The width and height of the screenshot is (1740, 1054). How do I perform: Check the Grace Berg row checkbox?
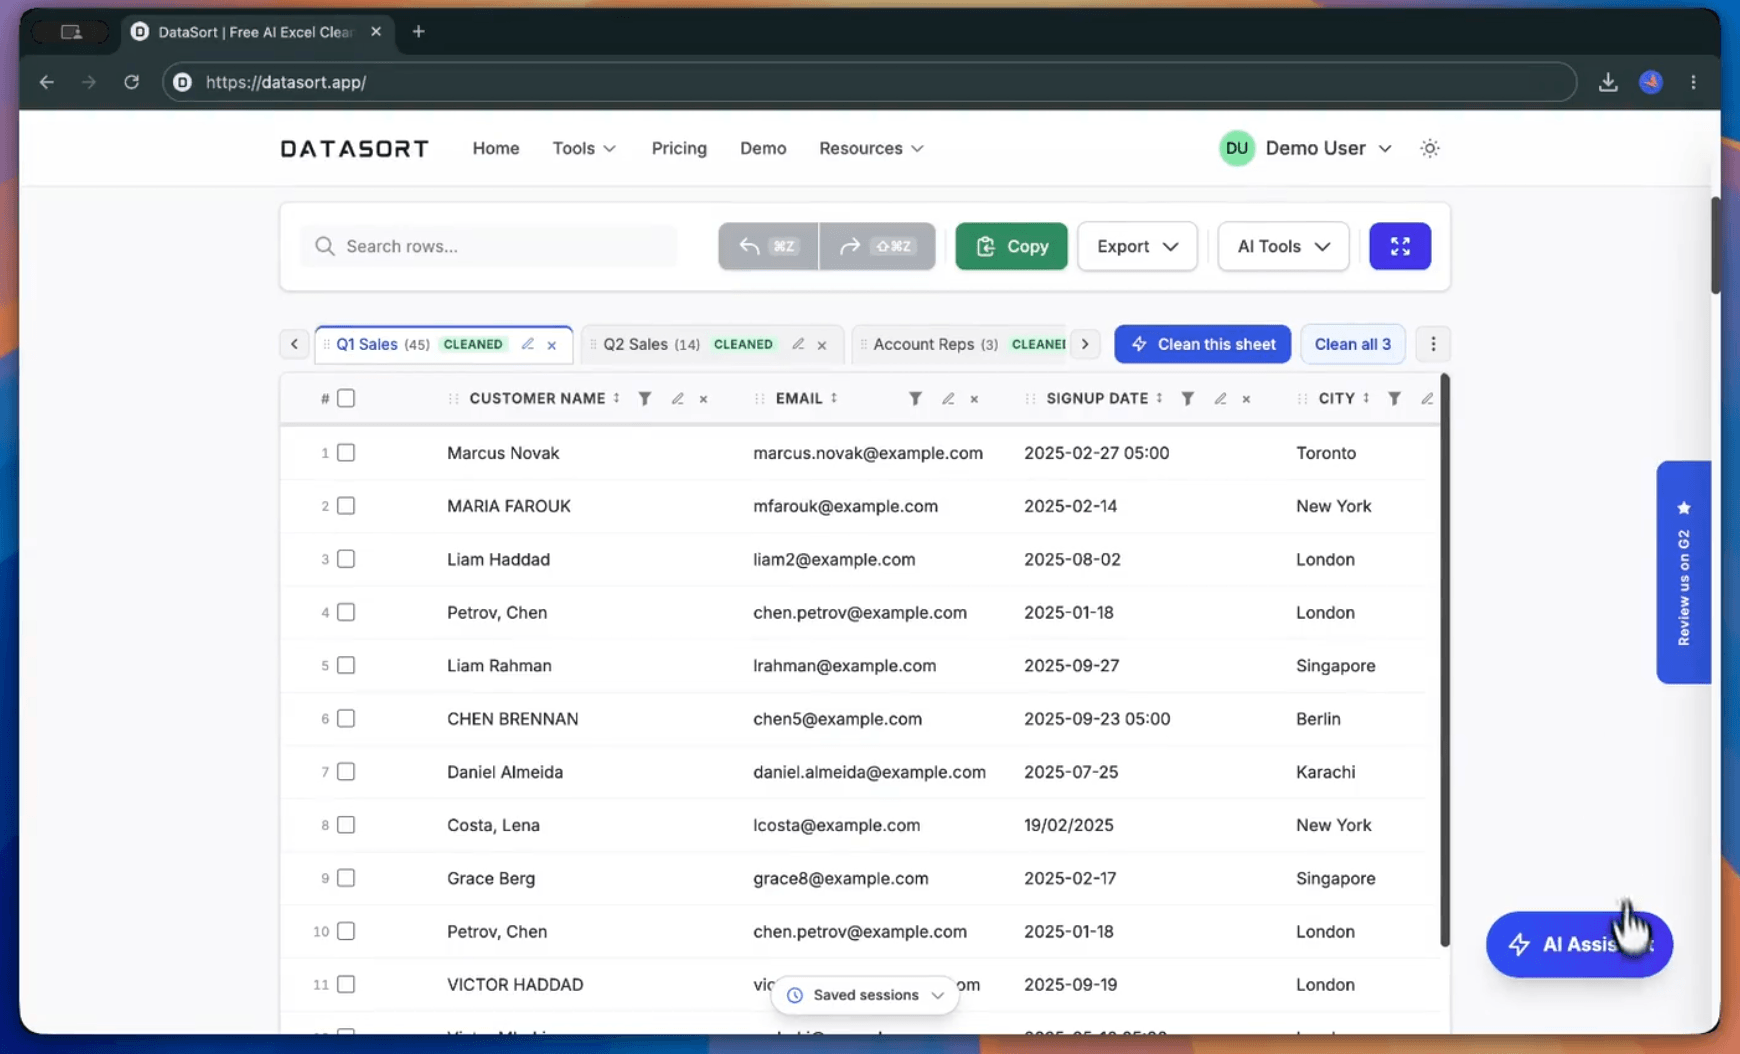(x=346, y=878)
